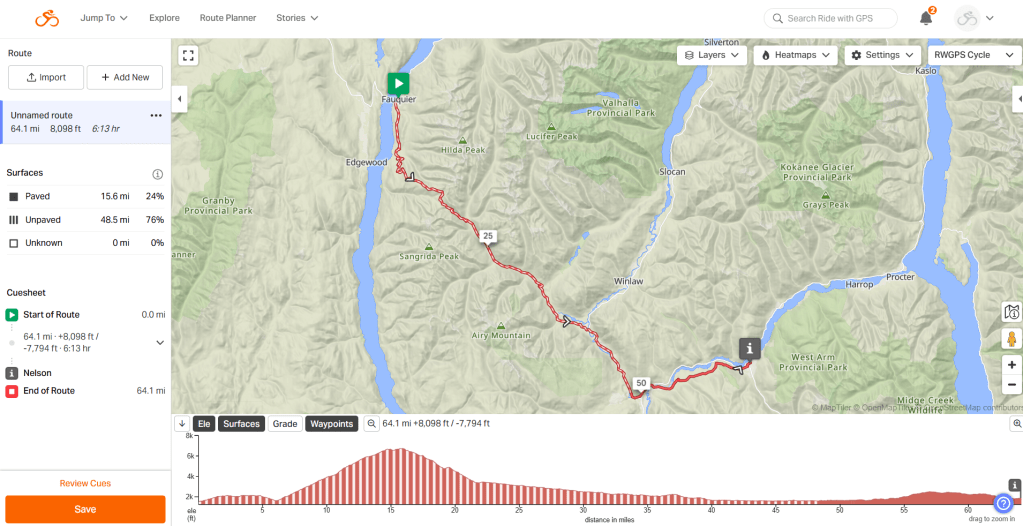
Task: Toggle the Ele elevation profile button
Action: point(204,424)
